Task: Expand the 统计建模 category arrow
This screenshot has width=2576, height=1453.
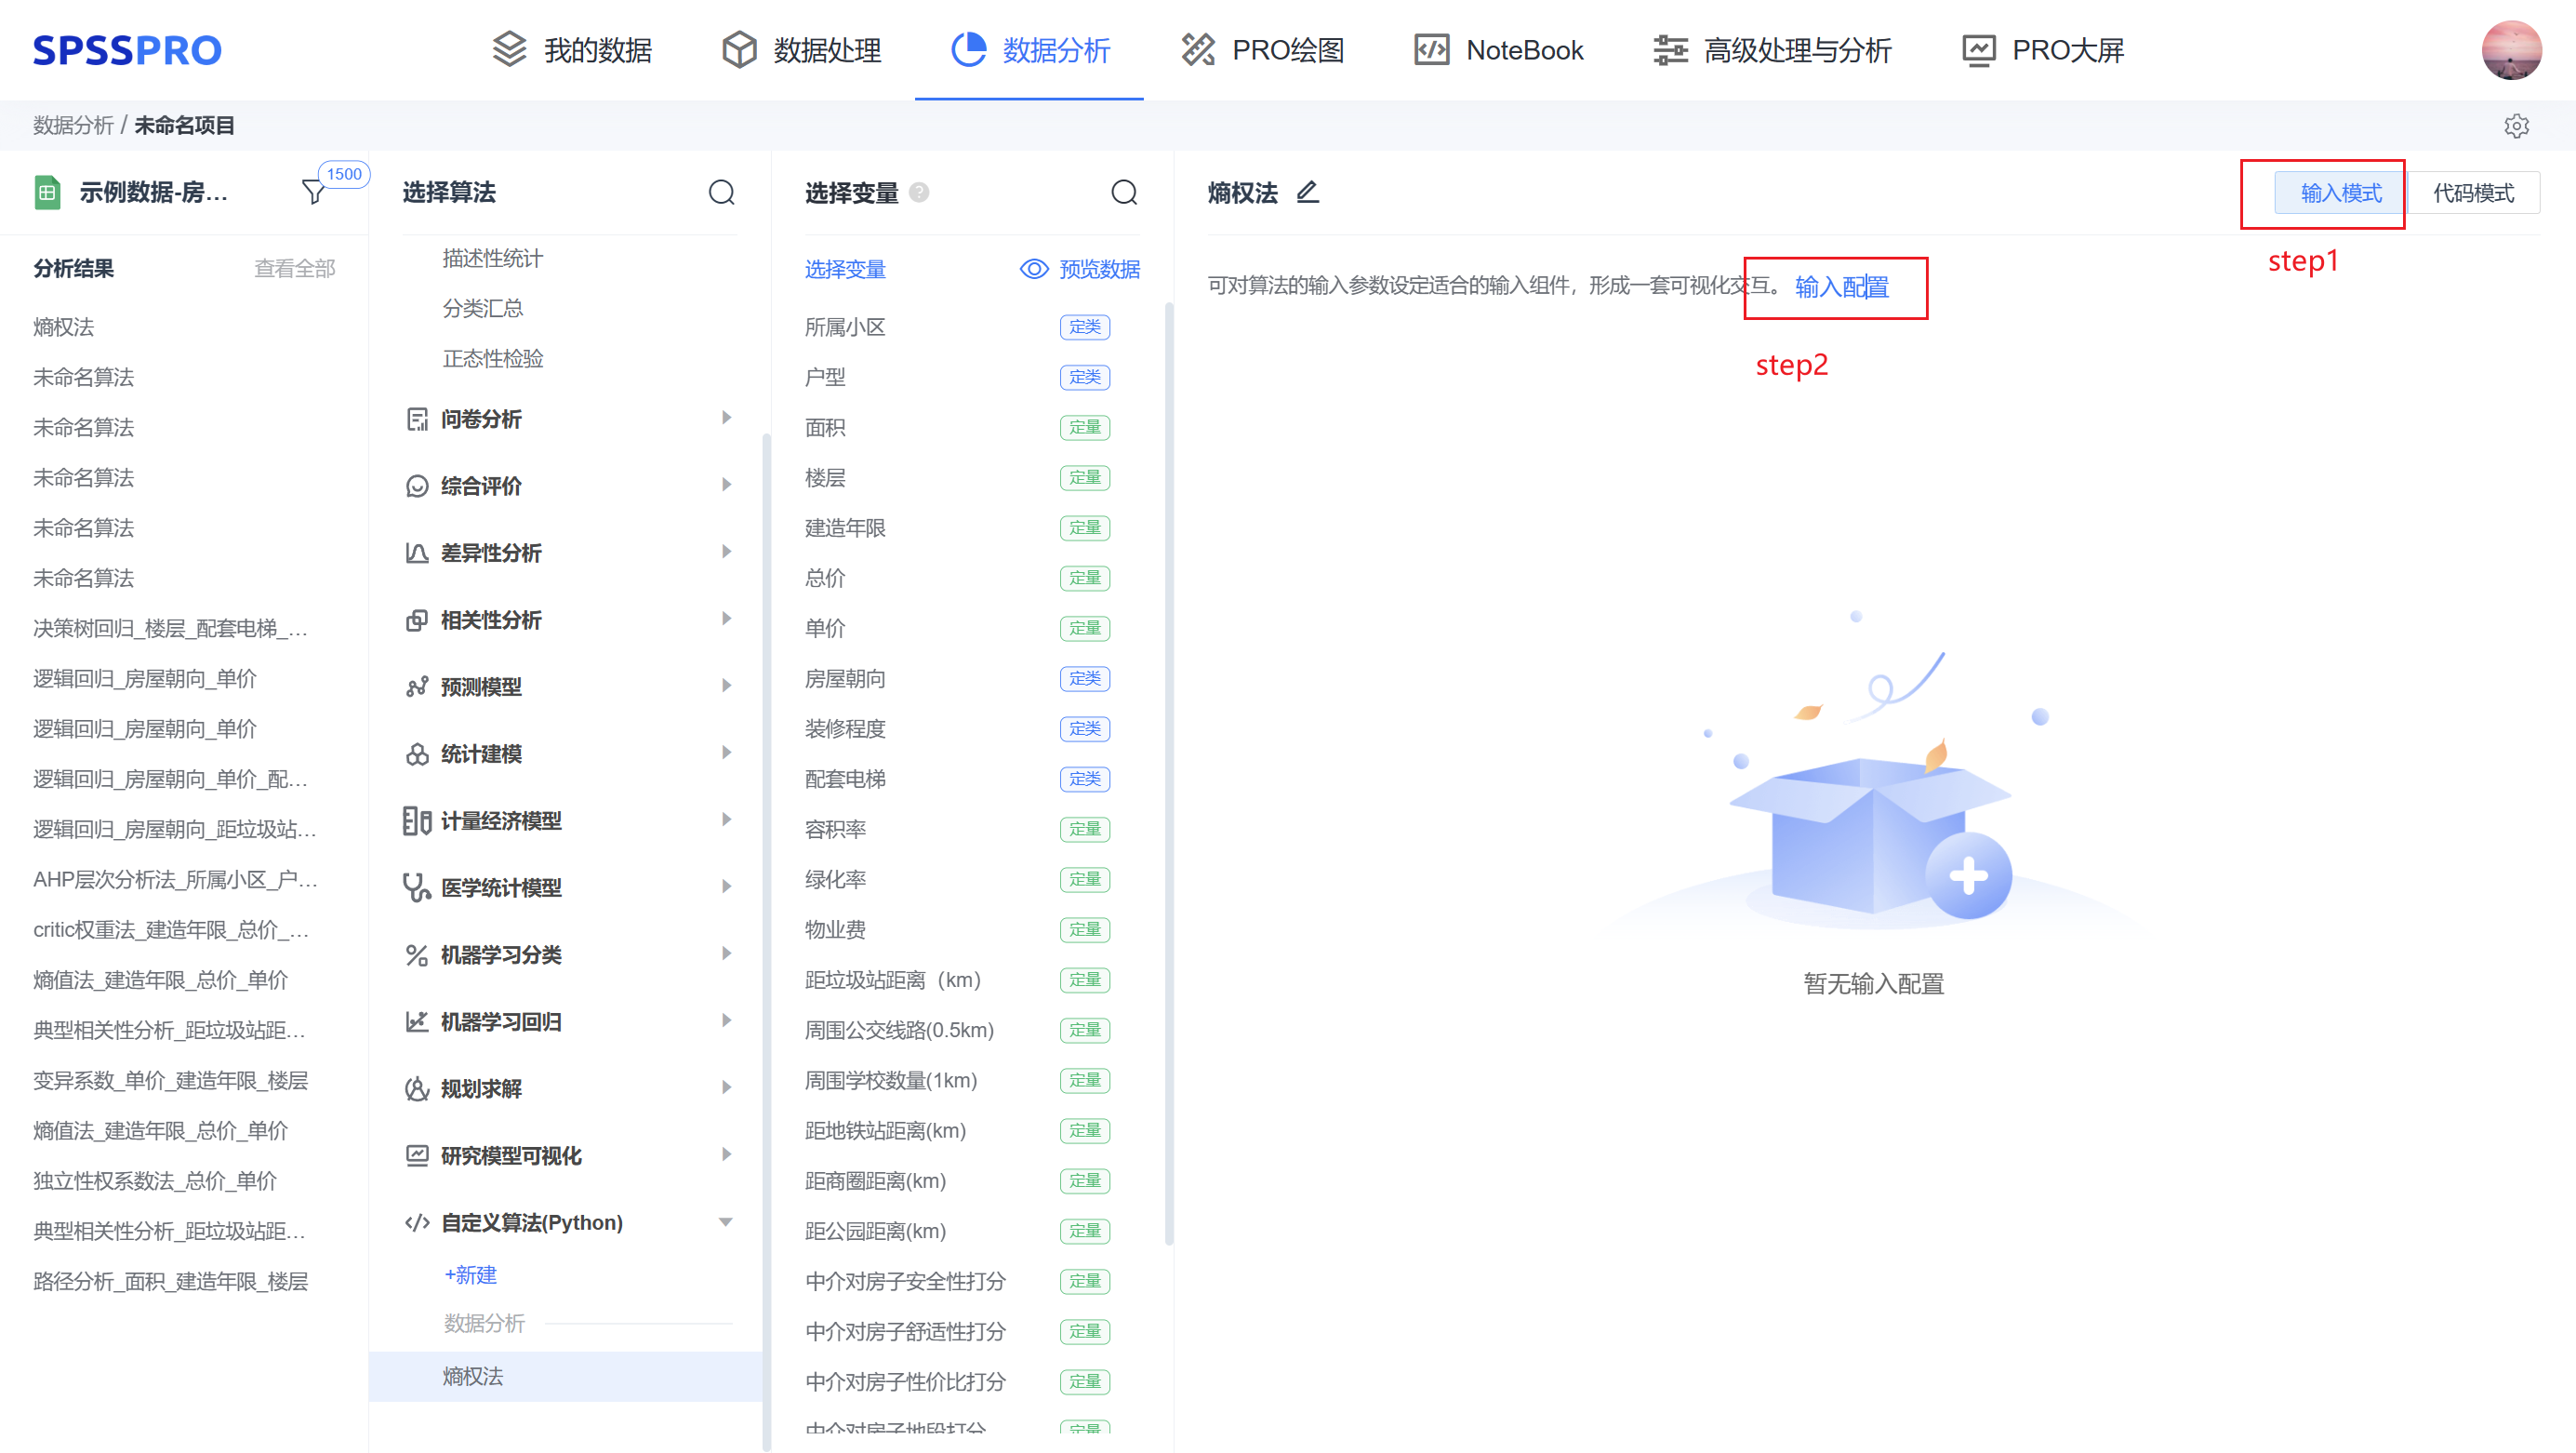Action: click(727, 753)
